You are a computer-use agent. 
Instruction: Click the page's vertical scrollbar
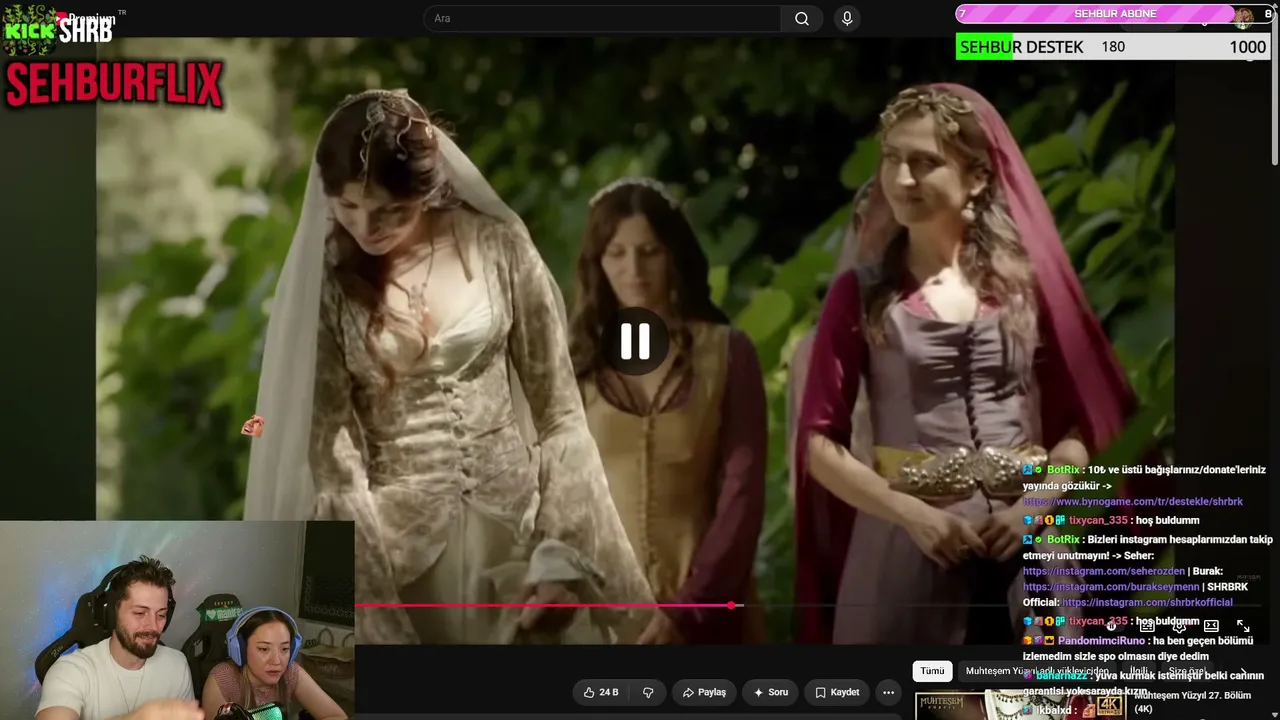1274,90
